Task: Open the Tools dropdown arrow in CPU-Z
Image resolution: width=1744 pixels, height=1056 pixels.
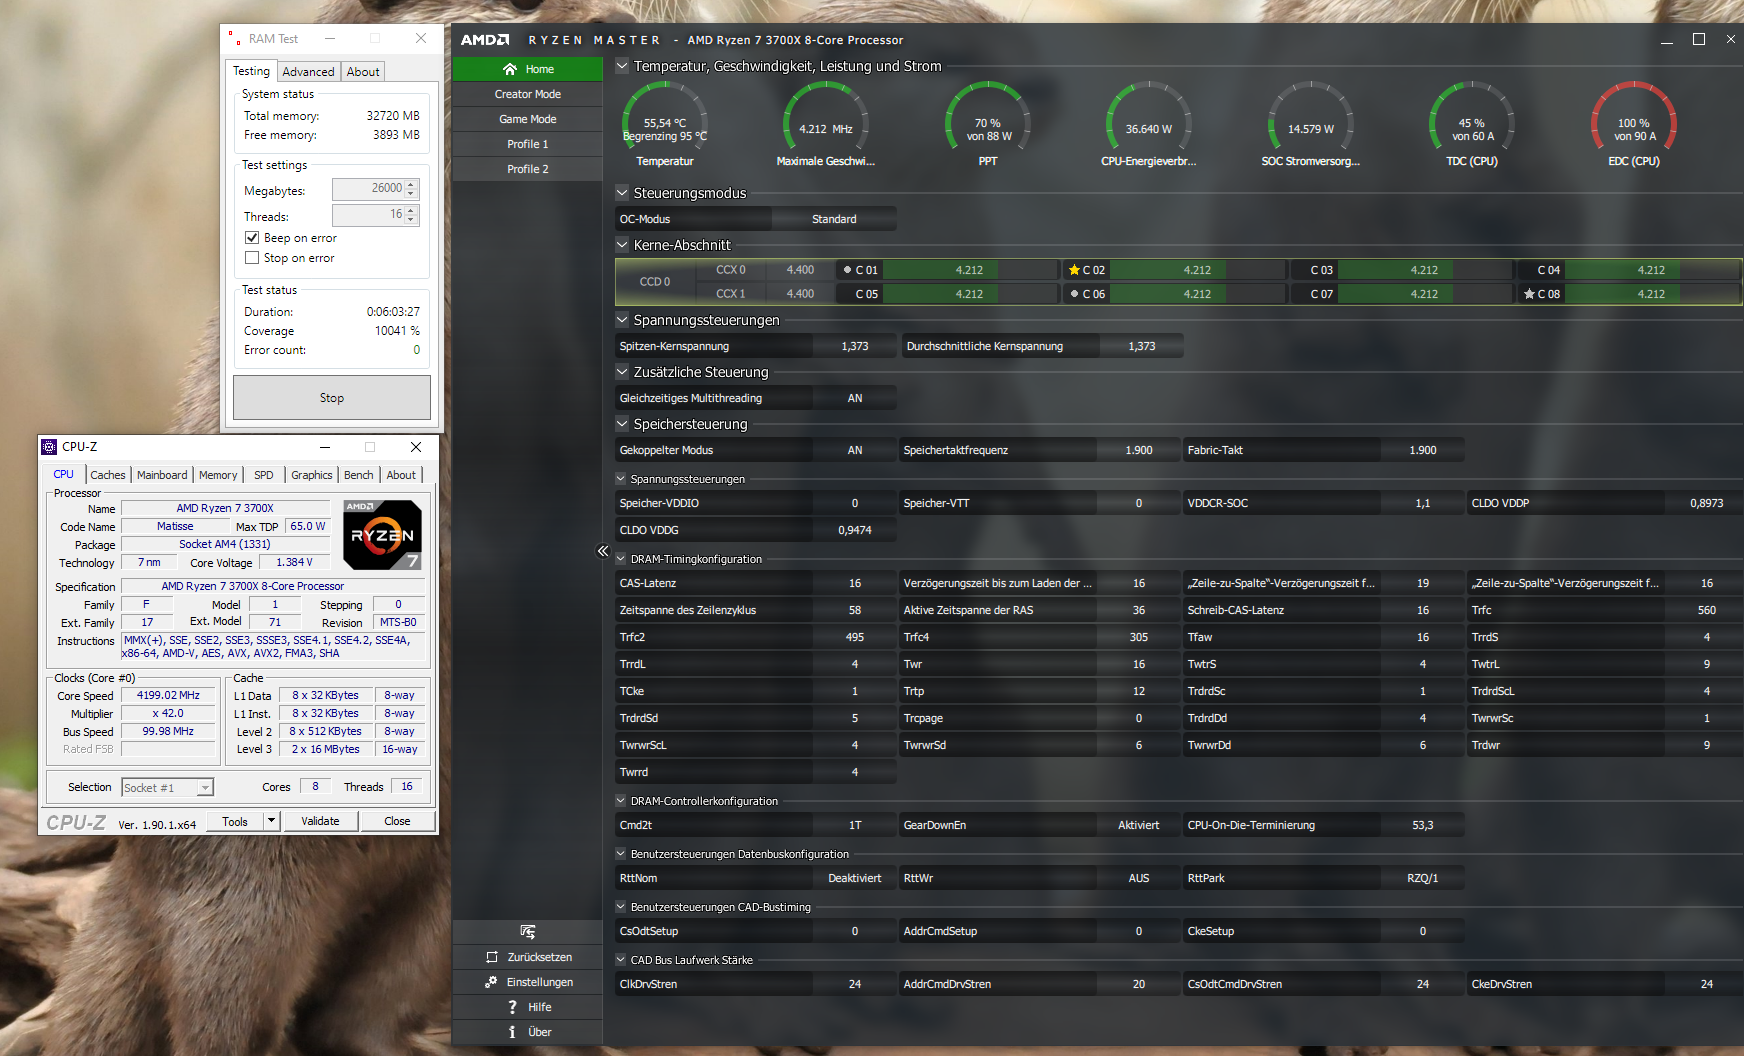Action: (270, 821)
